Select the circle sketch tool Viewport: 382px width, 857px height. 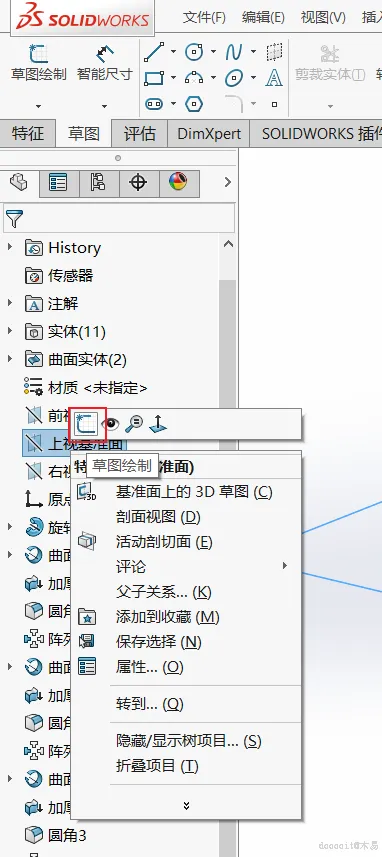pos(194,52)
